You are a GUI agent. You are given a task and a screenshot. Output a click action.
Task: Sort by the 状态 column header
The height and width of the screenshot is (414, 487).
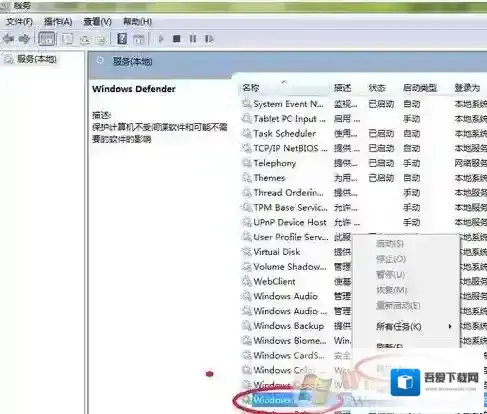click(377, 88)
